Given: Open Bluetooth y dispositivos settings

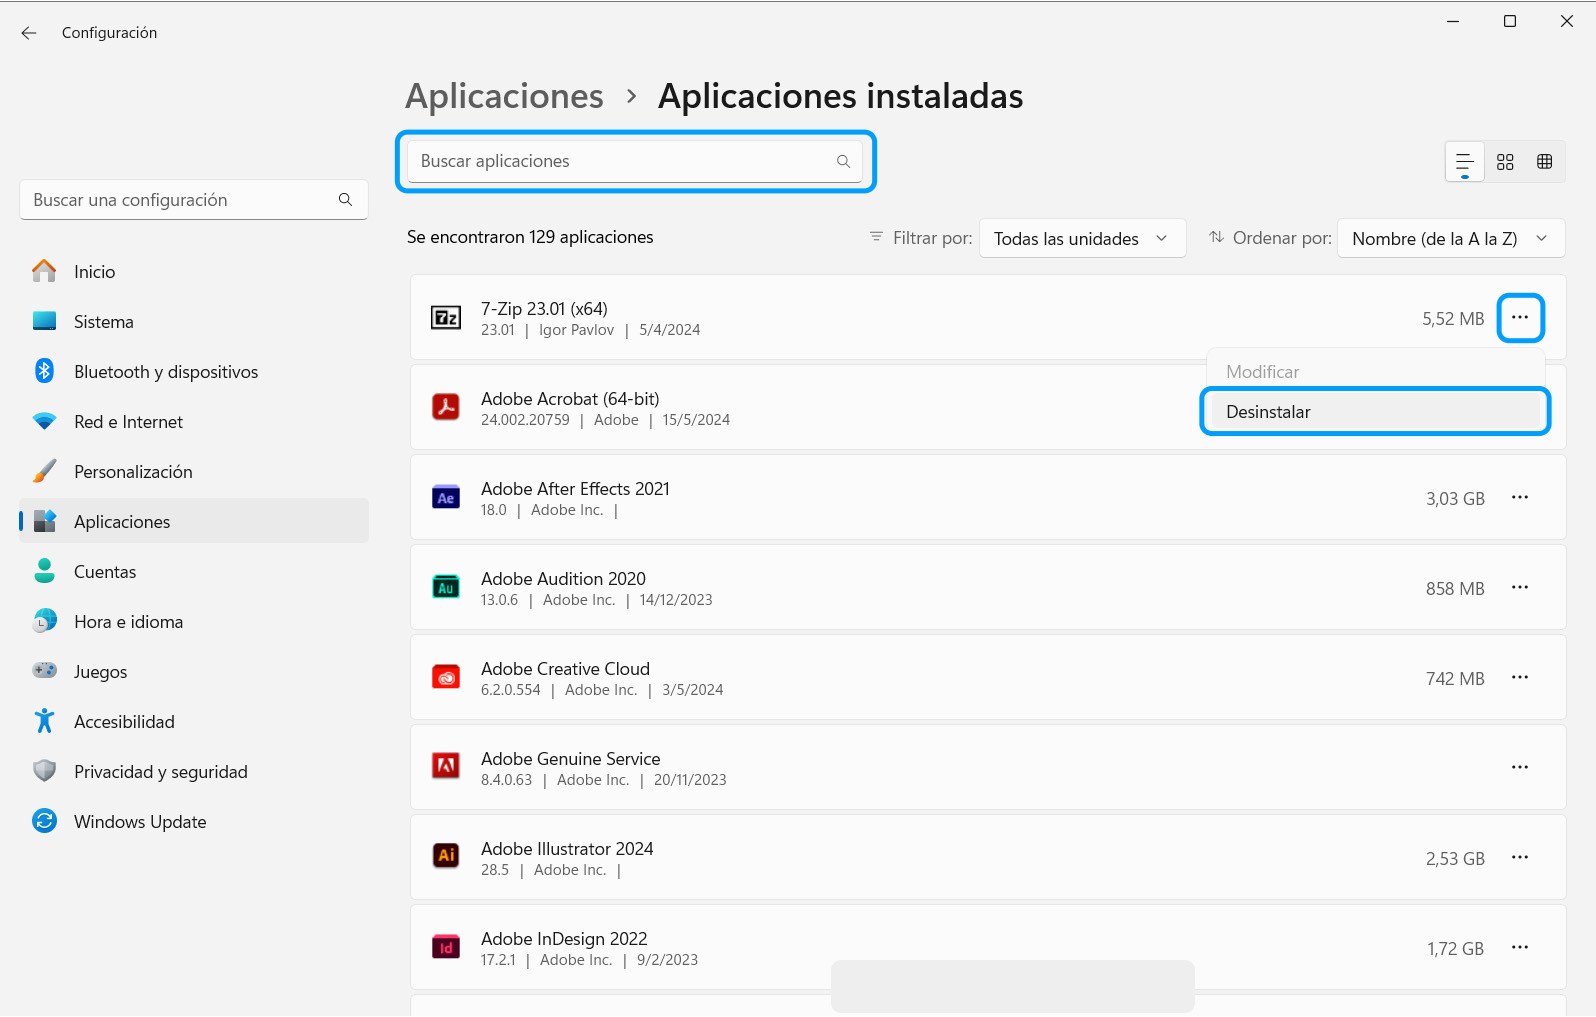Looking at the screenshot, I should click(194, 372).
